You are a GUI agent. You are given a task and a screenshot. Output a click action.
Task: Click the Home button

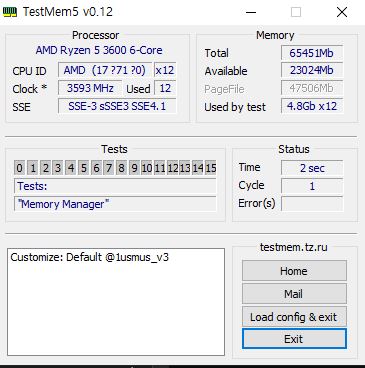pos(294,271)
